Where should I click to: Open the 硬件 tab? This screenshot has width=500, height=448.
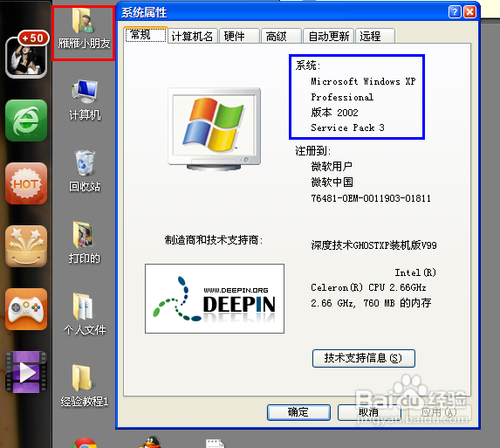pyautogui.click(x=239, y=36)
